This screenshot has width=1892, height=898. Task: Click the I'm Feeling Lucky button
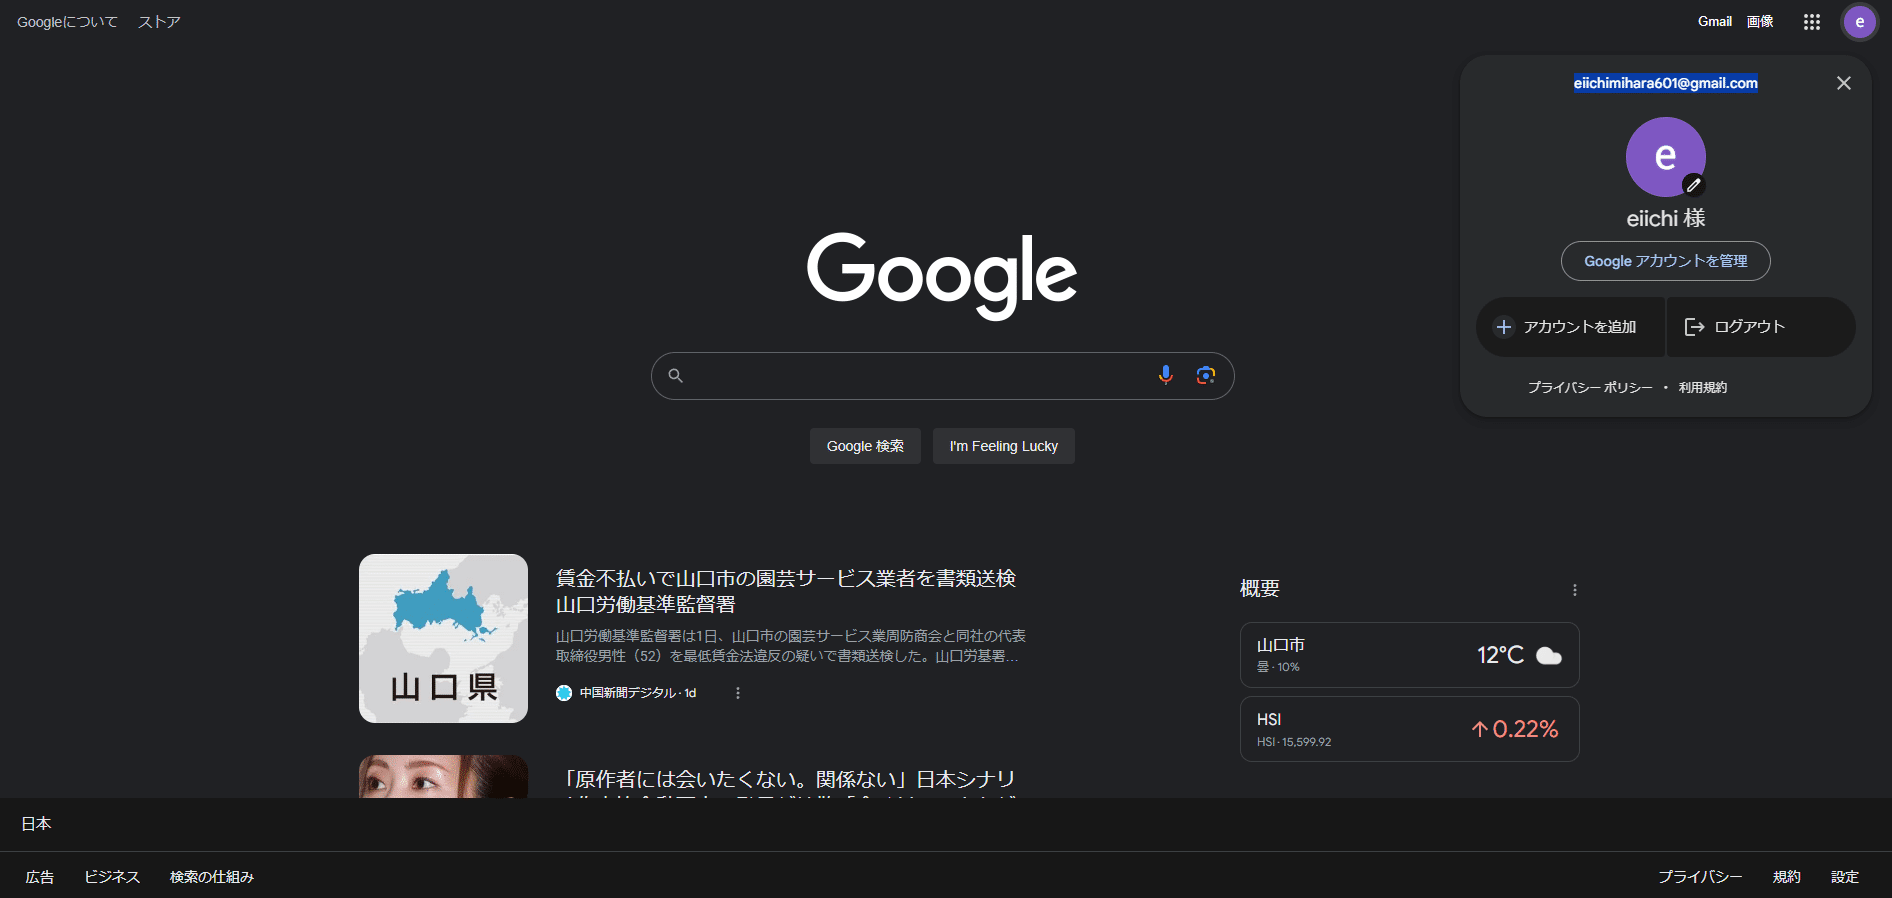[x=1004, y=446]
